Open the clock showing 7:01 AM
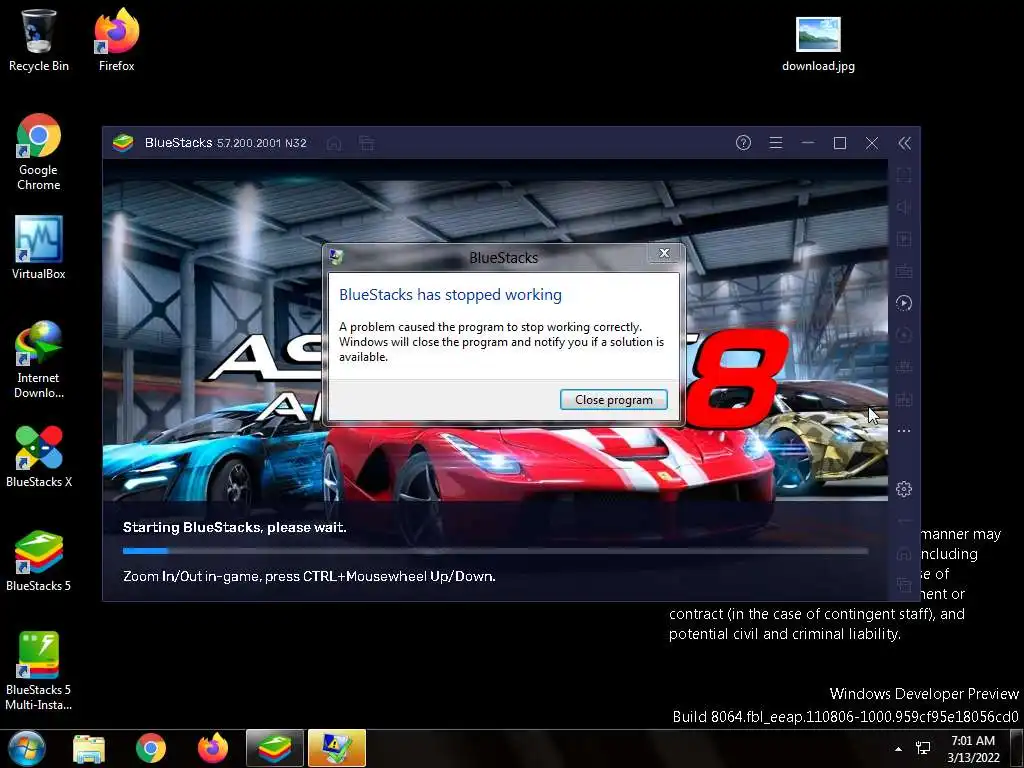The width and height of the screenshot is (1024, 768). [x=973, y=748]
